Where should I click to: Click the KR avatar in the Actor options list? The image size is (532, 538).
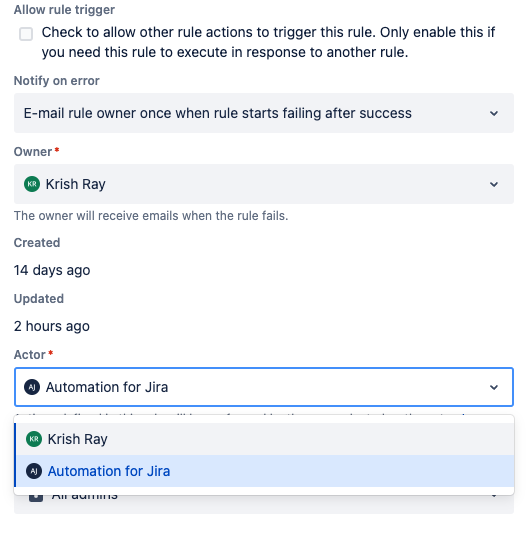[34, 439]
